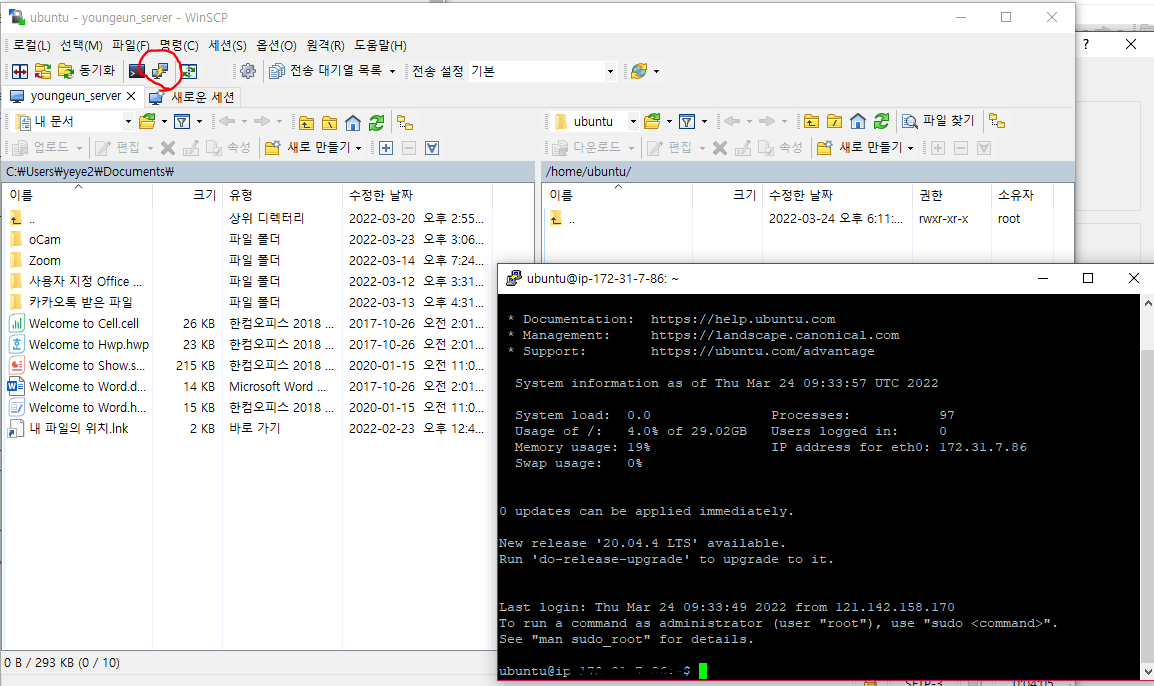This screenshot has height=686, width=1154.
Task: Refresh the local panel
Action: click(x=377, y=122)
